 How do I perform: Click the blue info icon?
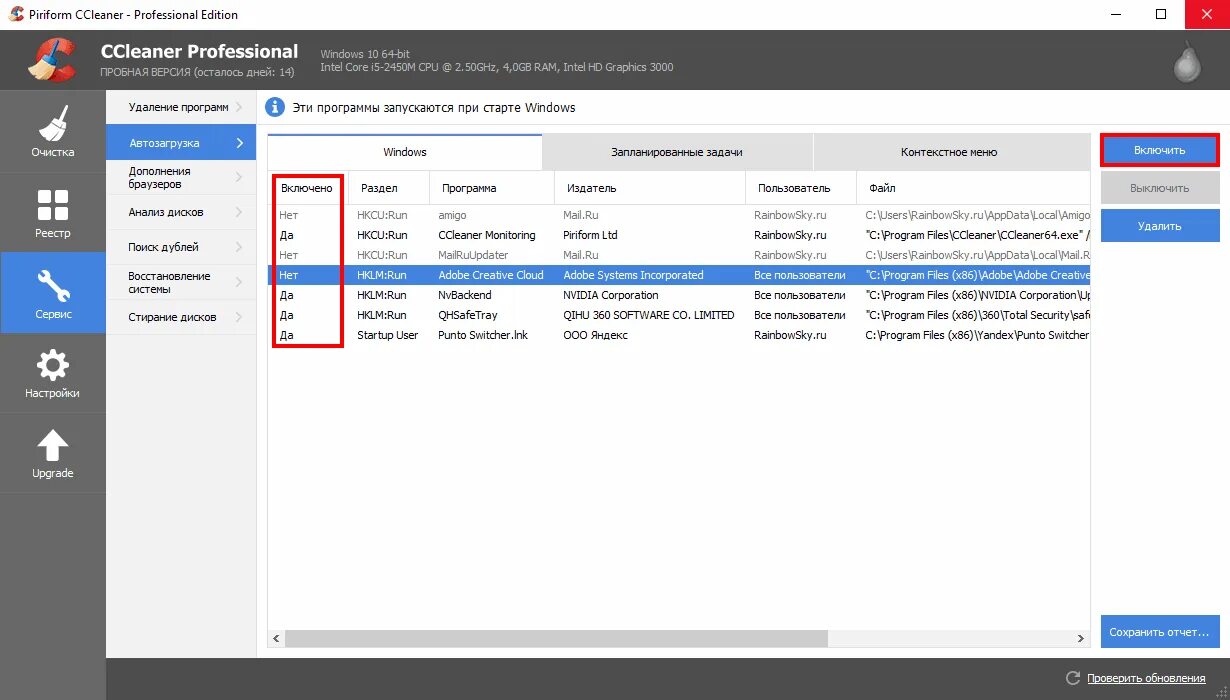click(x=275, y=107)
